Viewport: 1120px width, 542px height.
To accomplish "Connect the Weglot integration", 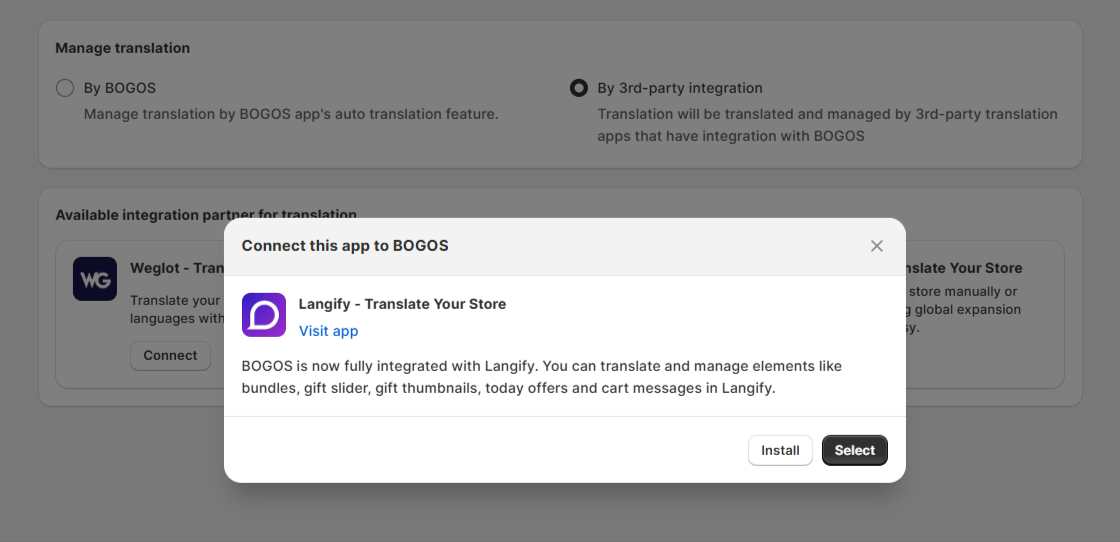I will pyautogui.click(x=170, y=356).
